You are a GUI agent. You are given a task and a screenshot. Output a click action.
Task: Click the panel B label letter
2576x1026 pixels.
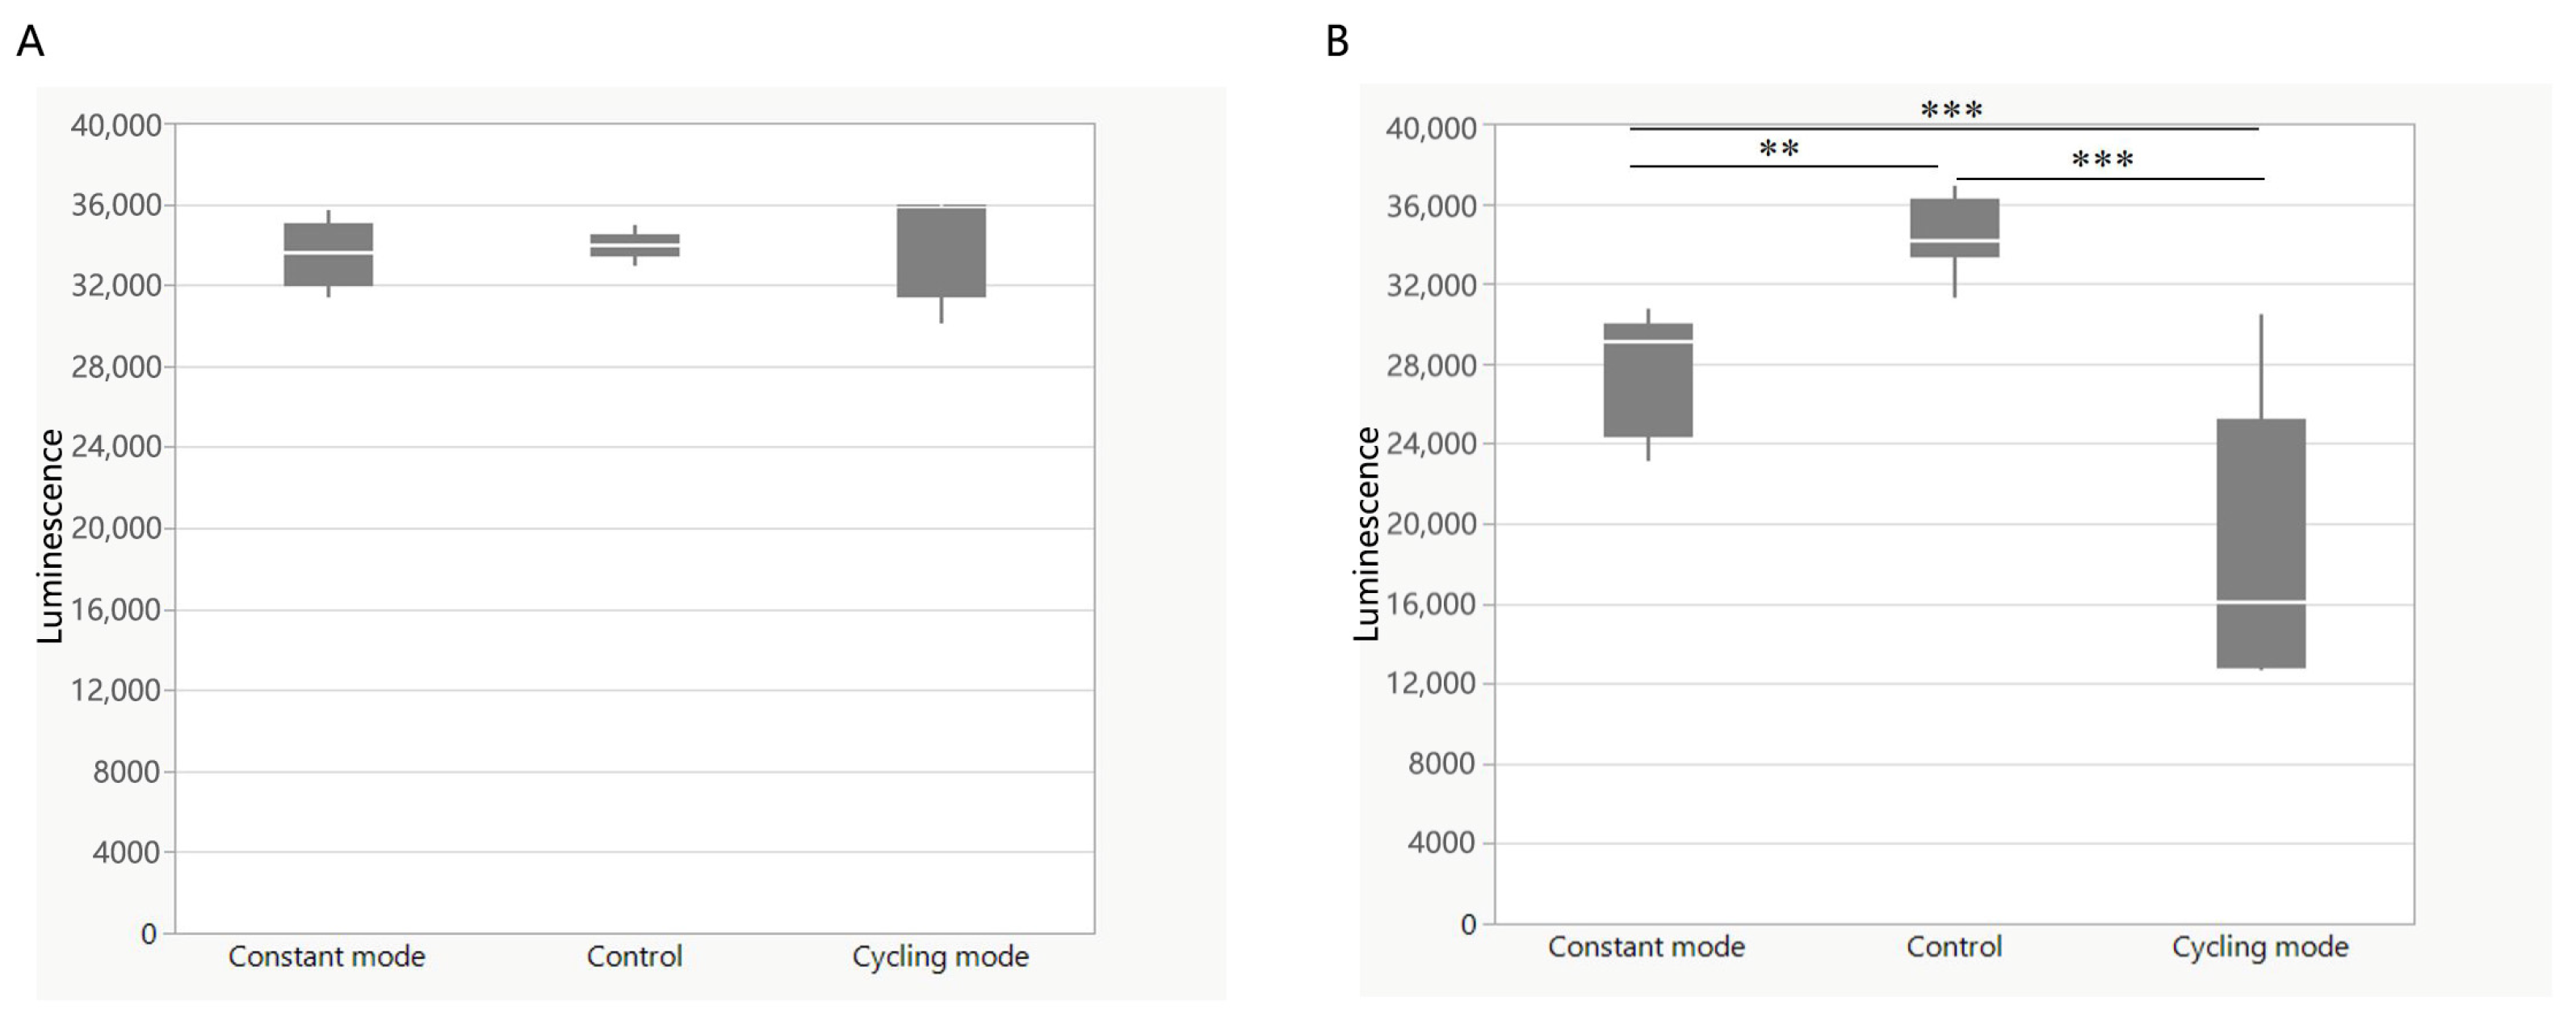tap(1337, 42)
